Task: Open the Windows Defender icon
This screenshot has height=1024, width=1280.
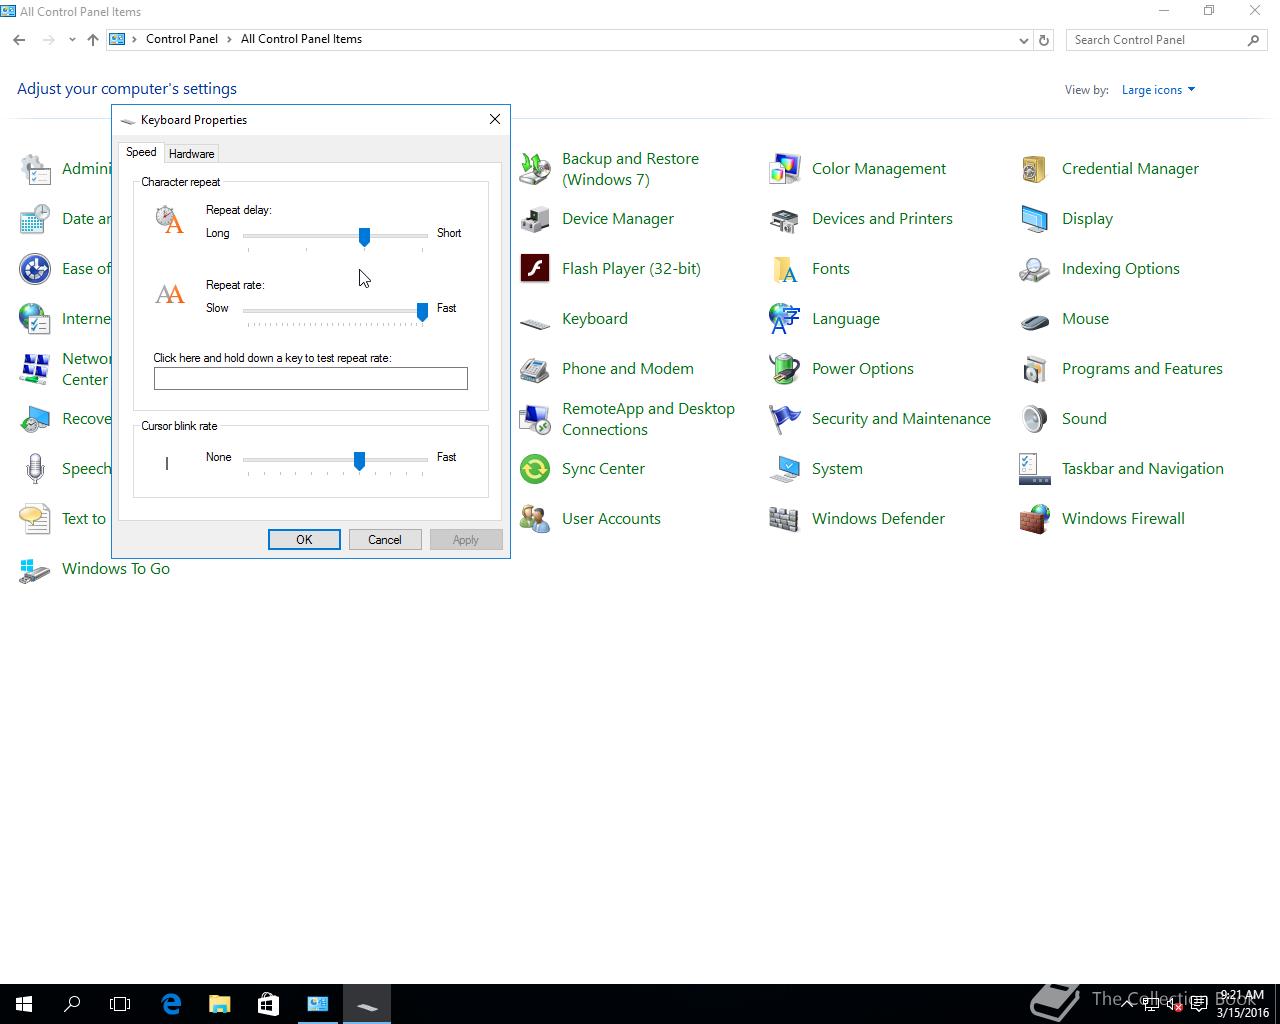Action: 785,519
